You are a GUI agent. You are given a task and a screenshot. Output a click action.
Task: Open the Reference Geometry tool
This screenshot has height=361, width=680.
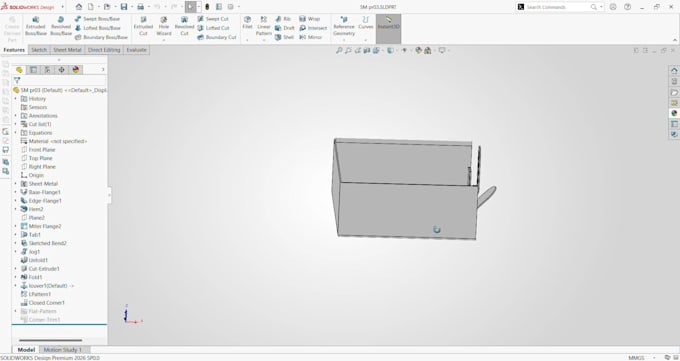pyautogui.click(x=344, y=26)
